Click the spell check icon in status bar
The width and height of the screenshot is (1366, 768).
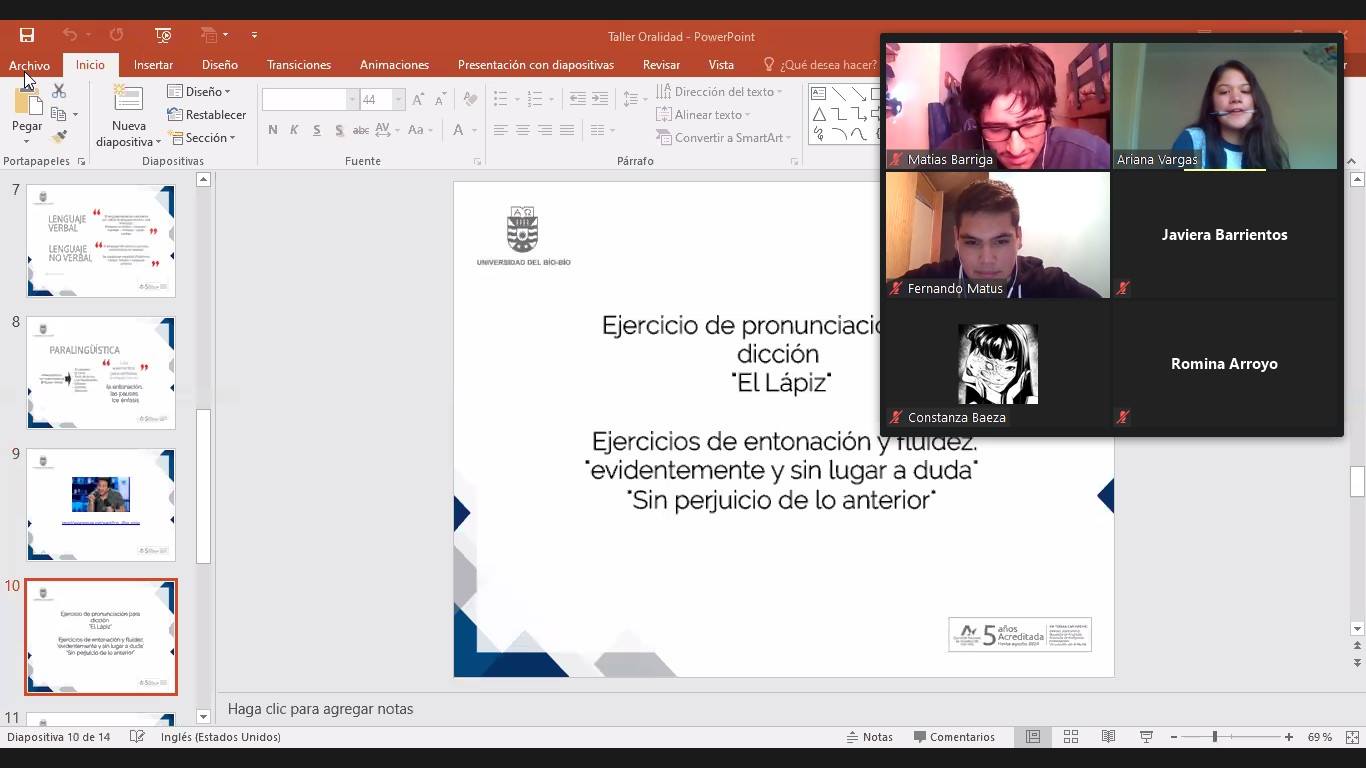137,737
